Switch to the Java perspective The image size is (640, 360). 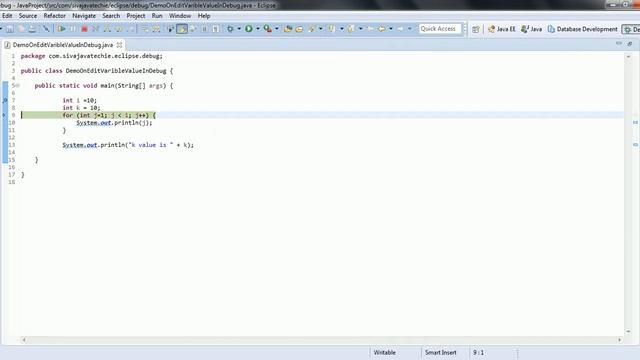pos(531,29)
